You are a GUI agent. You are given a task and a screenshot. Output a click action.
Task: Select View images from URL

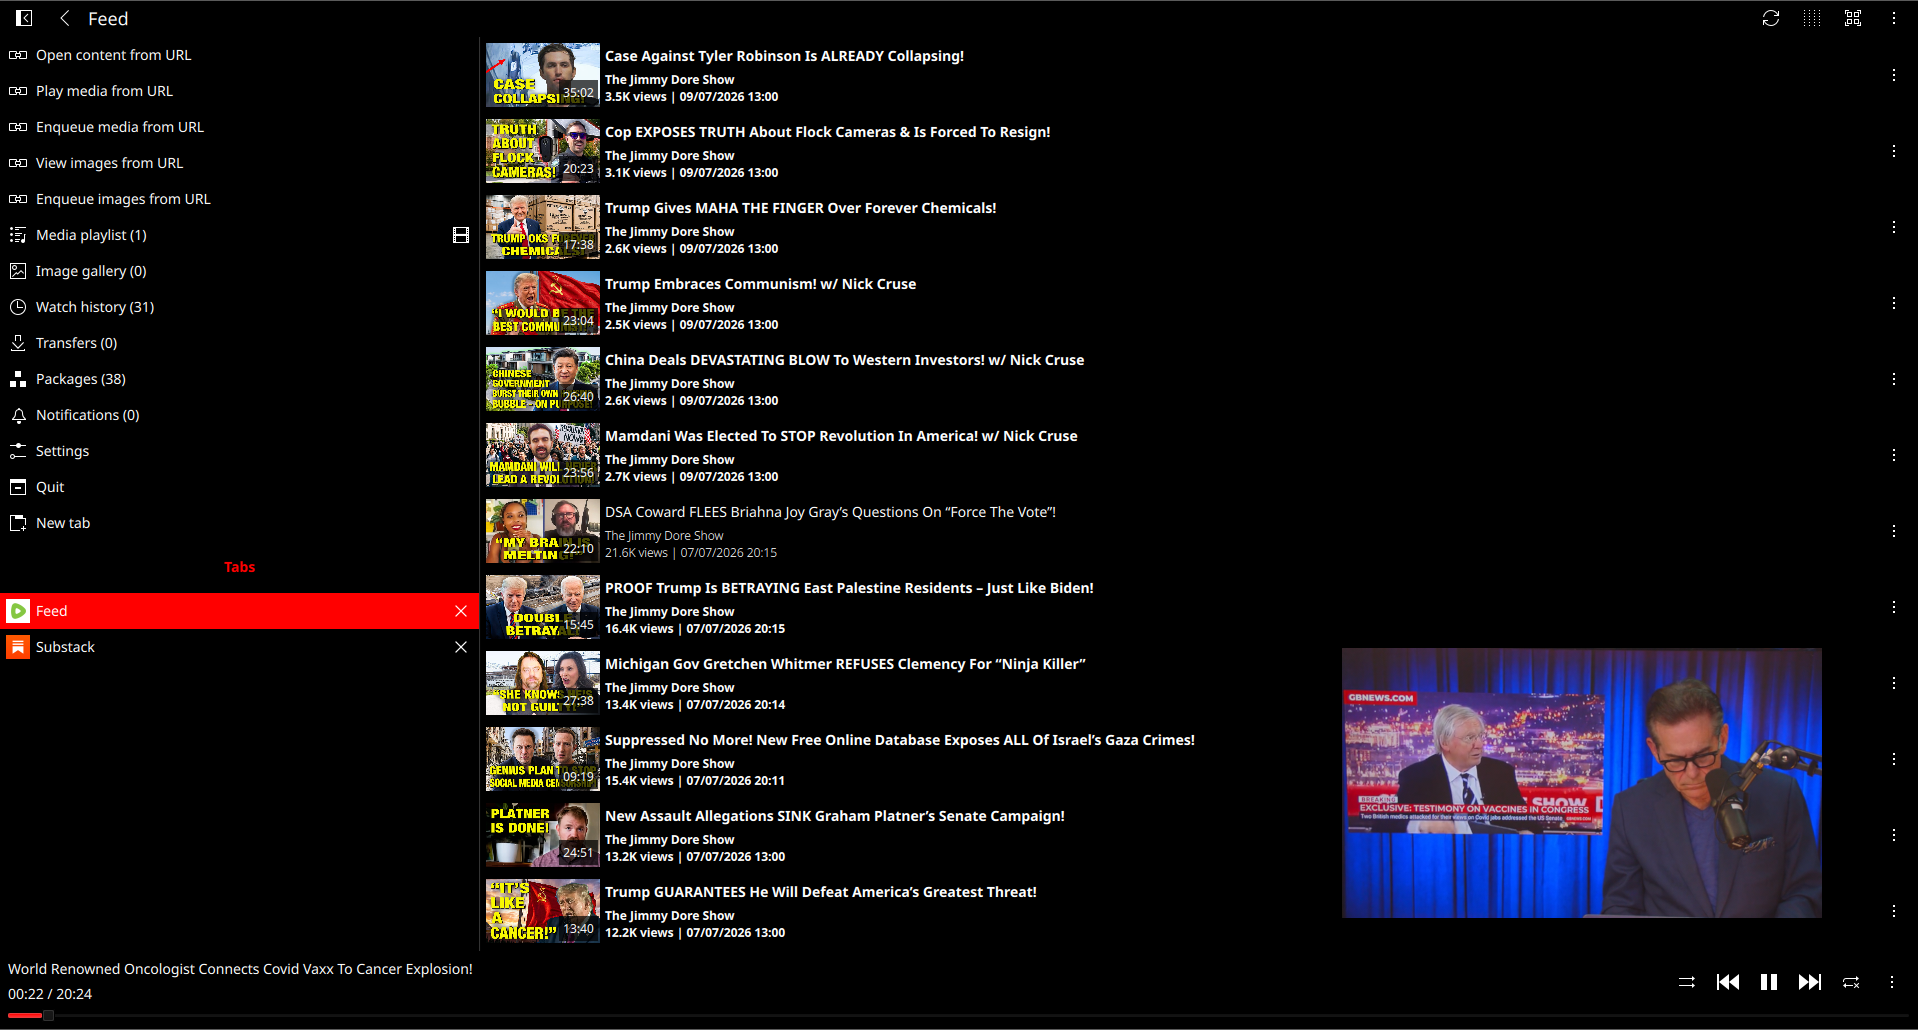[x=240, y=163]
